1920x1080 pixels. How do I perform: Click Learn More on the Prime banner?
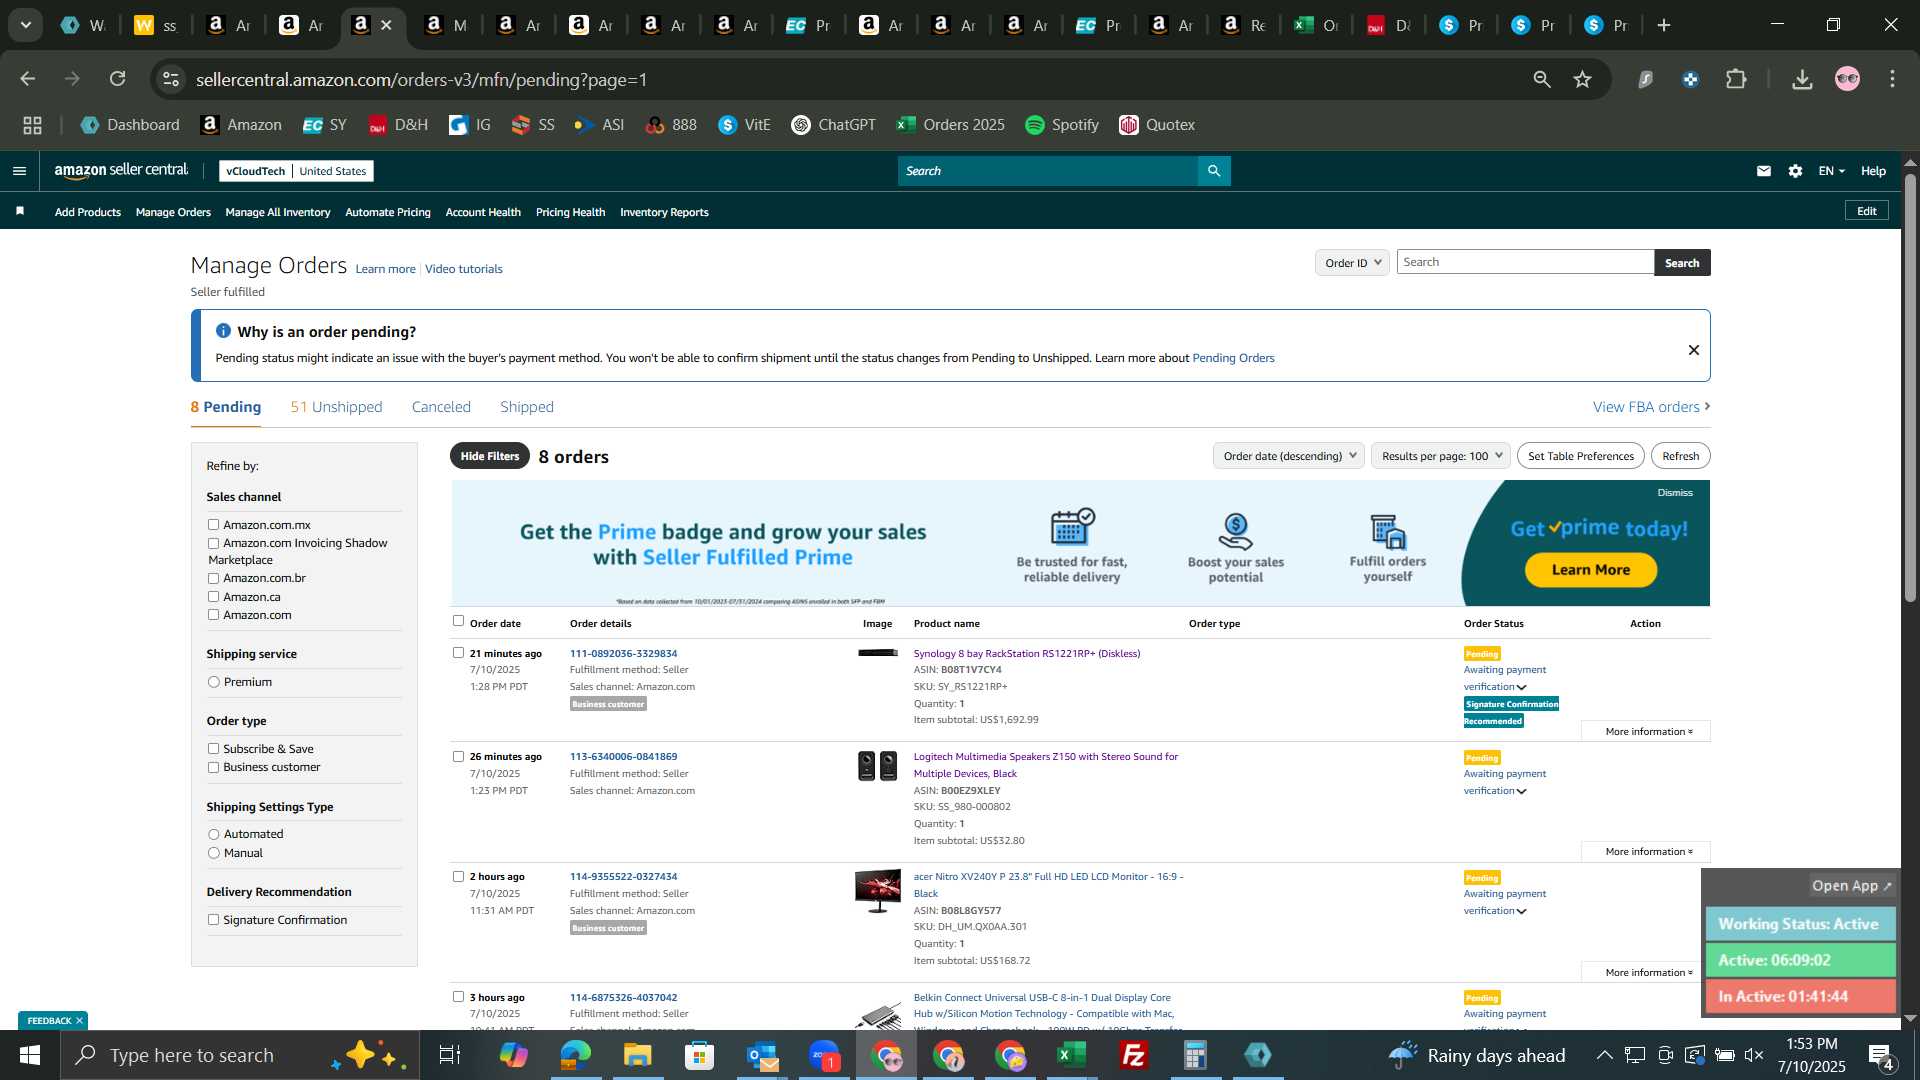[1591, 570]
